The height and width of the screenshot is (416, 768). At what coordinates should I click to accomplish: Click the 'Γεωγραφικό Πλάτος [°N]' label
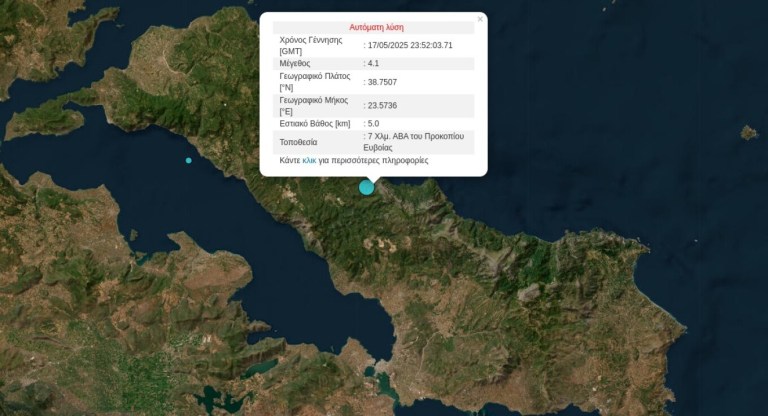coord(318,81)
